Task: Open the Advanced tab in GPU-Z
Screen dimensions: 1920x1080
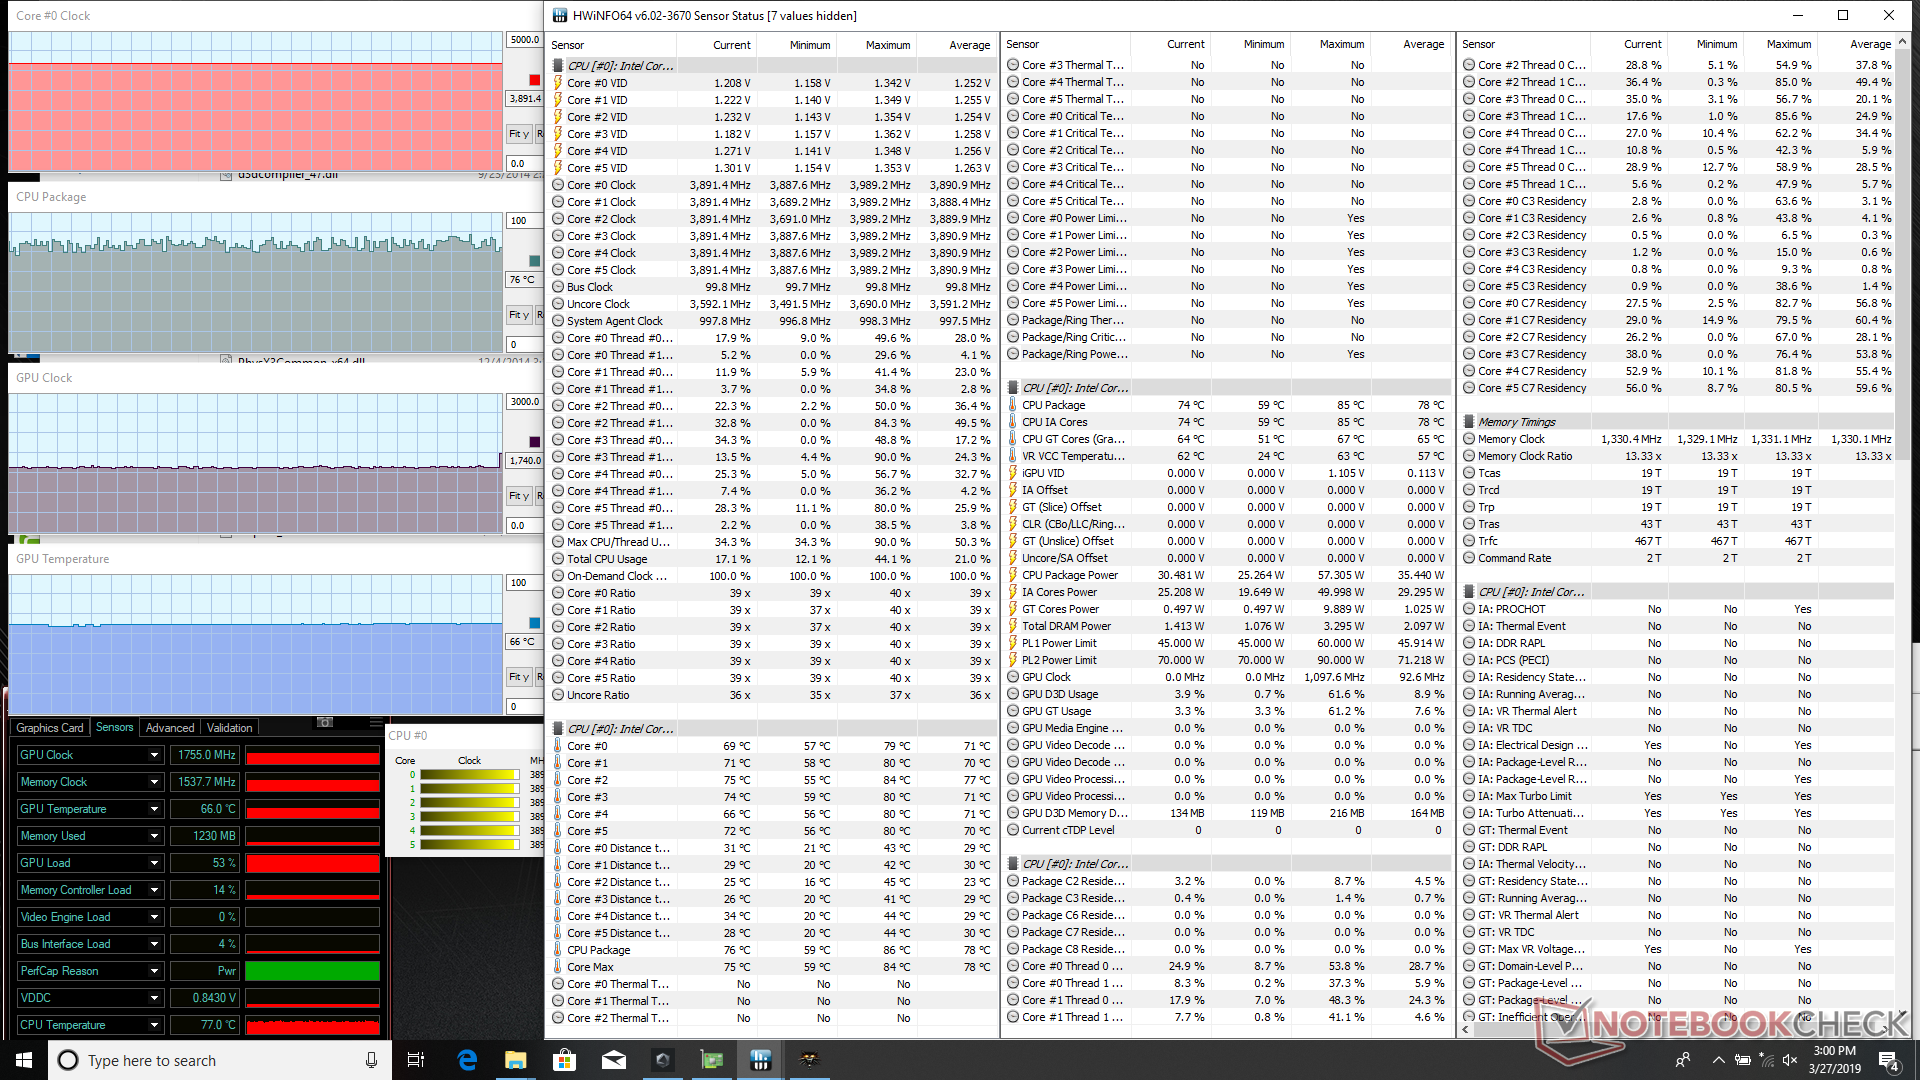Action: pos(170,728)
